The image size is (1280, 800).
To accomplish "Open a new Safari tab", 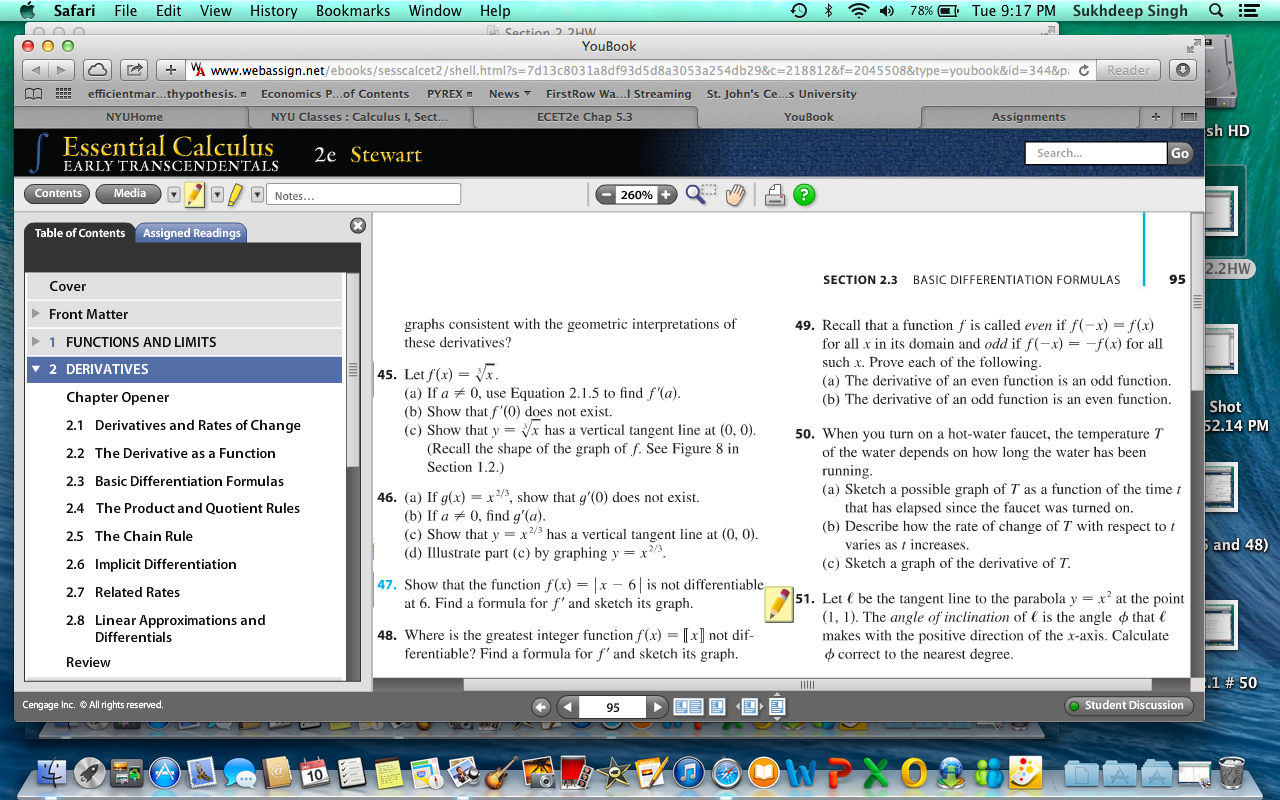I will [1156, 117].
